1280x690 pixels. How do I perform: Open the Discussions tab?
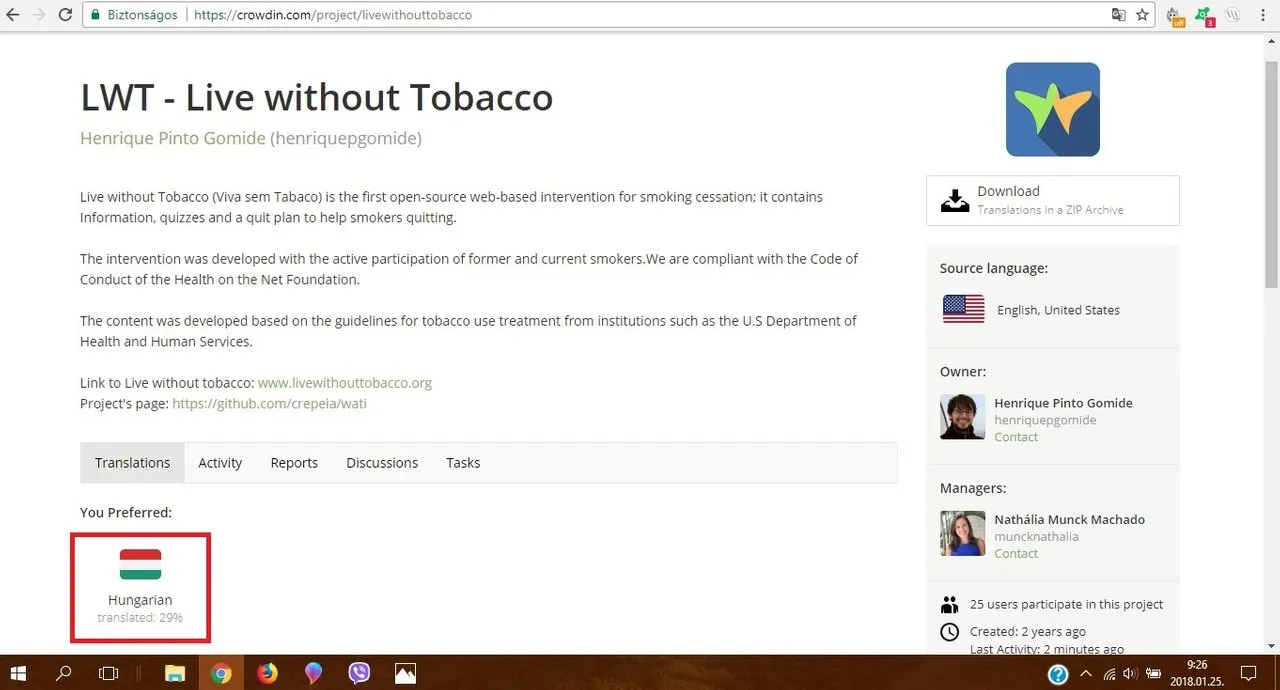(382, 463)
